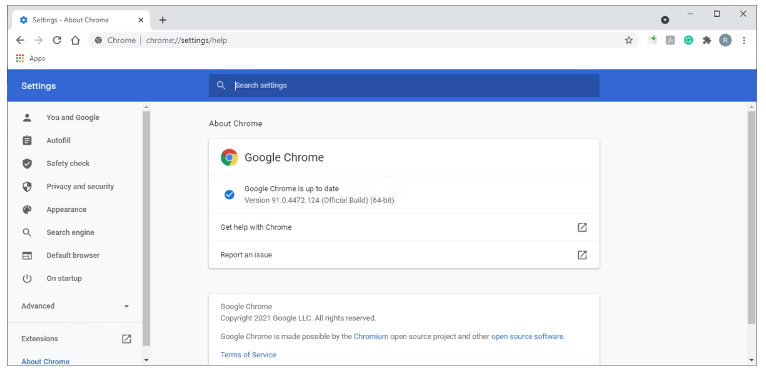Expand the Advanced settings section
The image size is (766, 377).
point(75,306)
